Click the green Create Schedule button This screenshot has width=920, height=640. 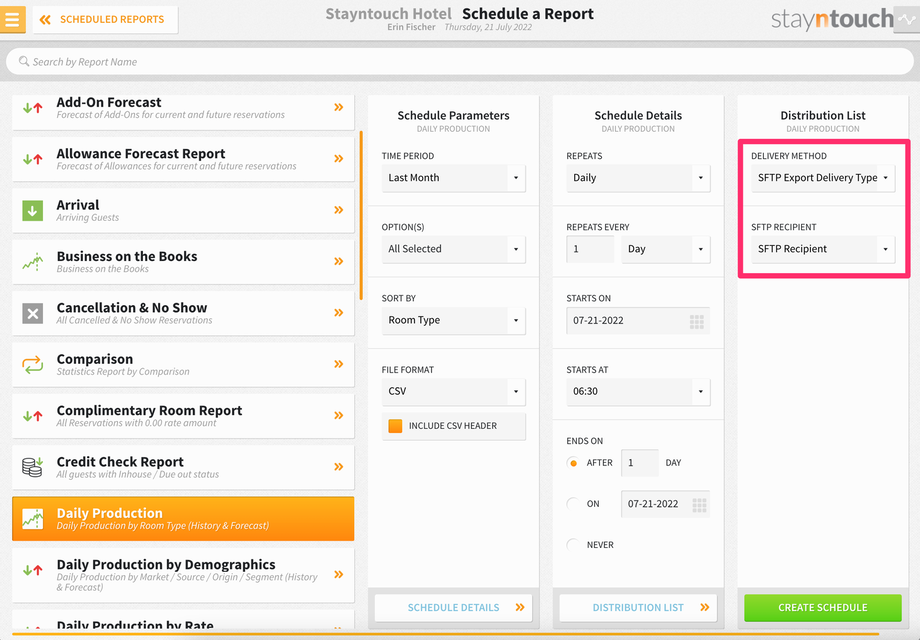point(823,608)
